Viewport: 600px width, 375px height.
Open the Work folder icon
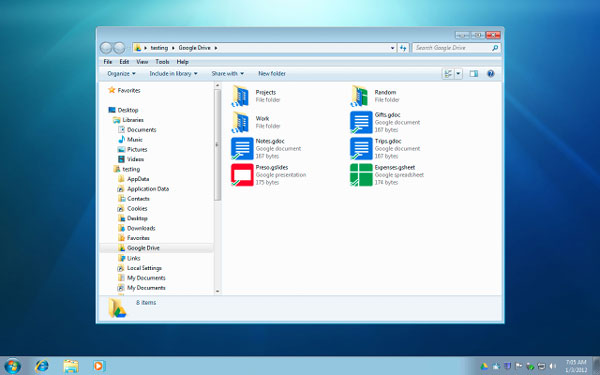(241, 122)
